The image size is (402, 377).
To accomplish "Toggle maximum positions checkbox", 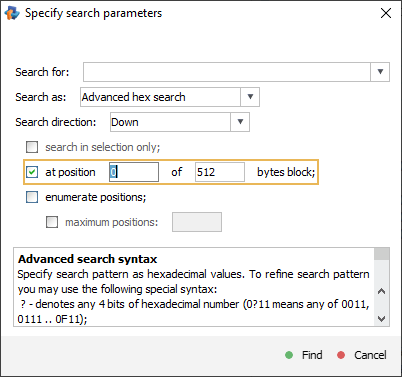I will (x=52, y=222).
